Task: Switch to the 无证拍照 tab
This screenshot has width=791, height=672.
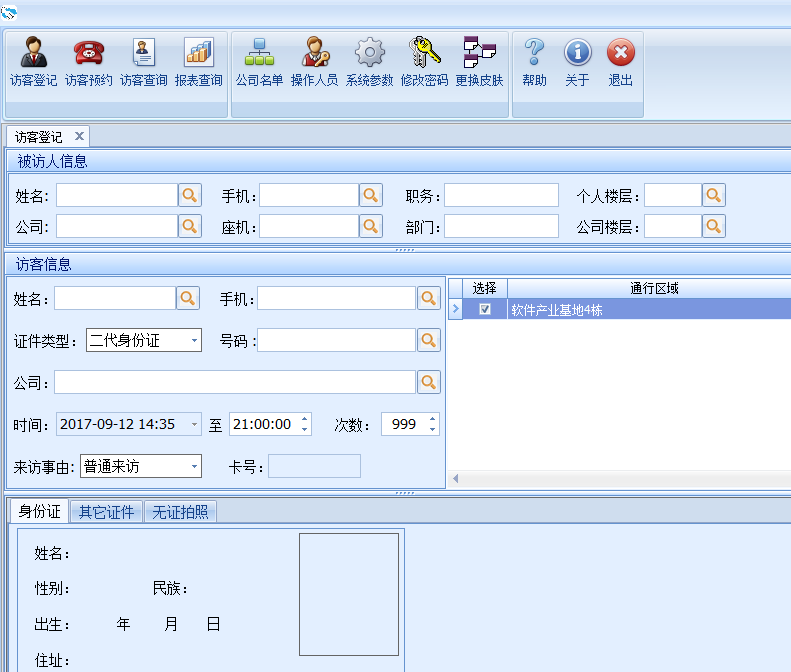Action: point(180,512)
